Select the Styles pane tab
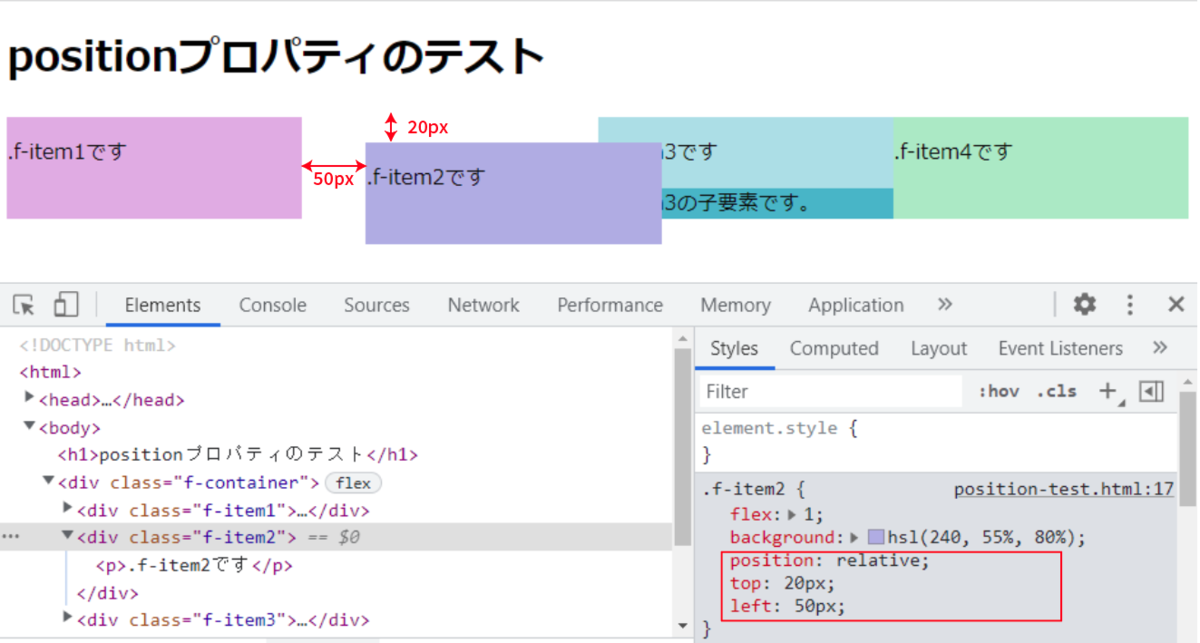Screen dimensions: 1200x643 pyautogui.click(x=734, y=348)
